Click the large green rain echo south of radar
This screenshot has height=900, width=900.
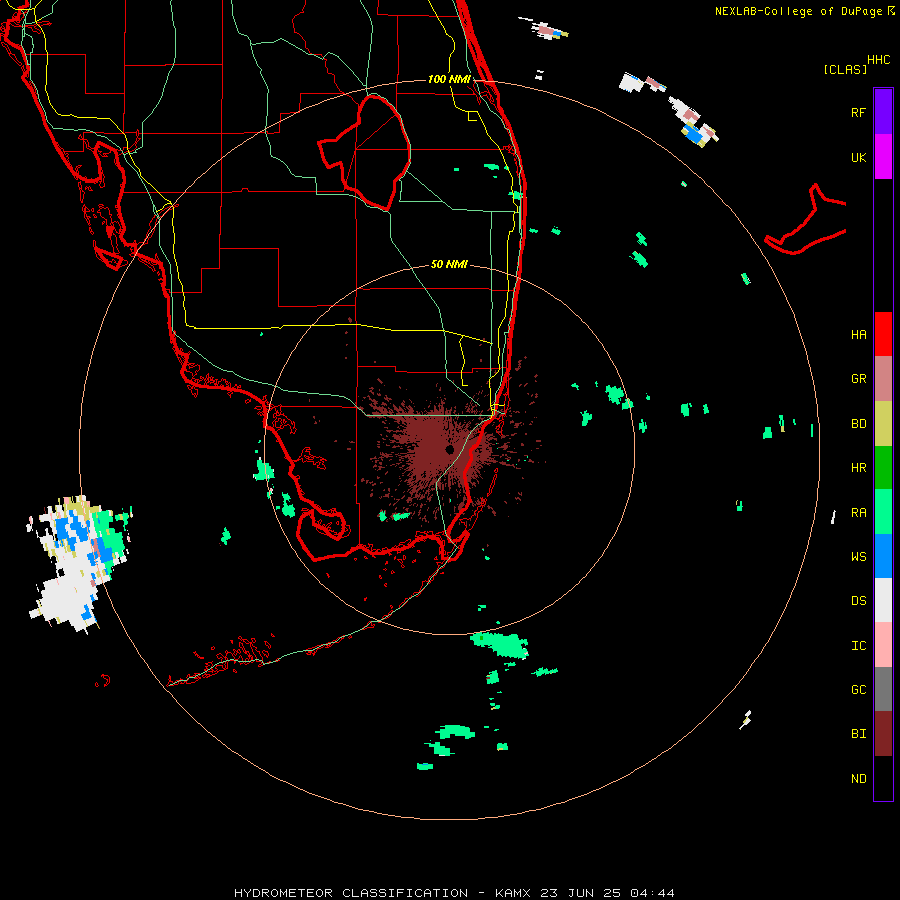point(500,644)
